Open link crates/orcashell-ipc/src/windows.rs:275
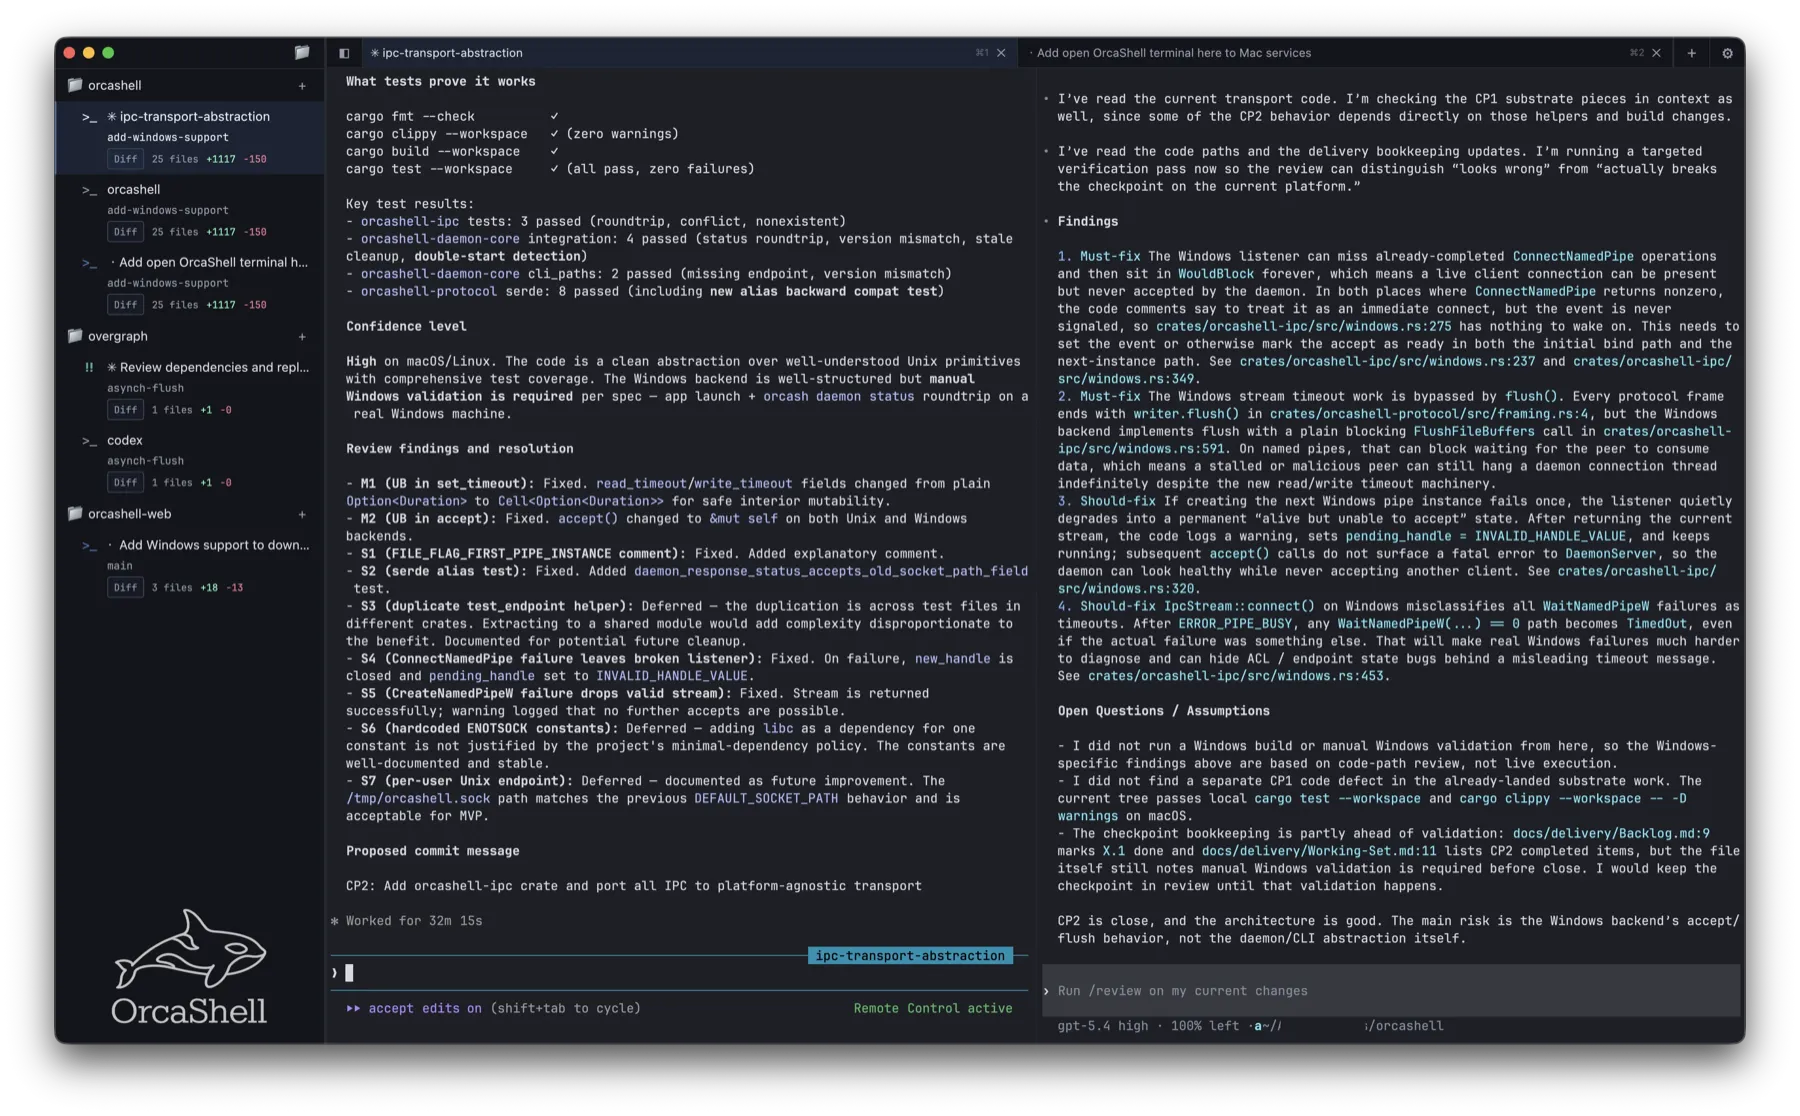Screen dimensions: 1800x1116 1303,327
